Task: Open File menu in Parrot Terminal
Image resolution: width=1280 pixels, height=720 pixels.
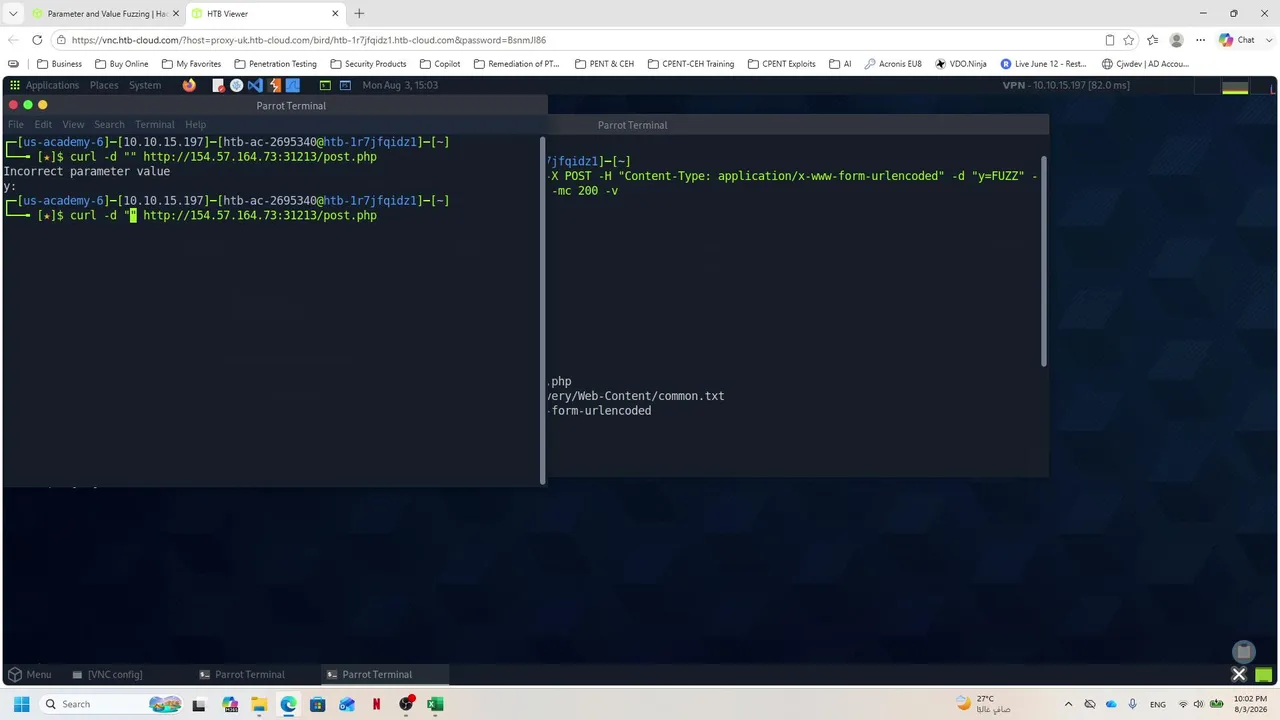Action: 16,125
